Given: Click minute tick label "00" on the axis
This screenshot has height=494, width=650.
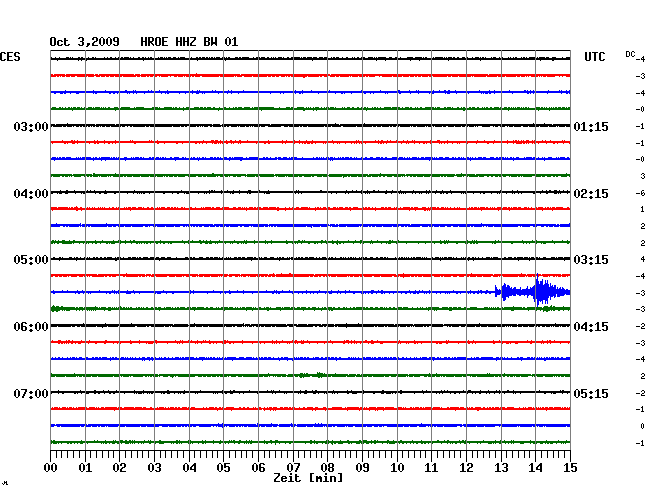Looking at the screenshot, I should pos(51,467).
